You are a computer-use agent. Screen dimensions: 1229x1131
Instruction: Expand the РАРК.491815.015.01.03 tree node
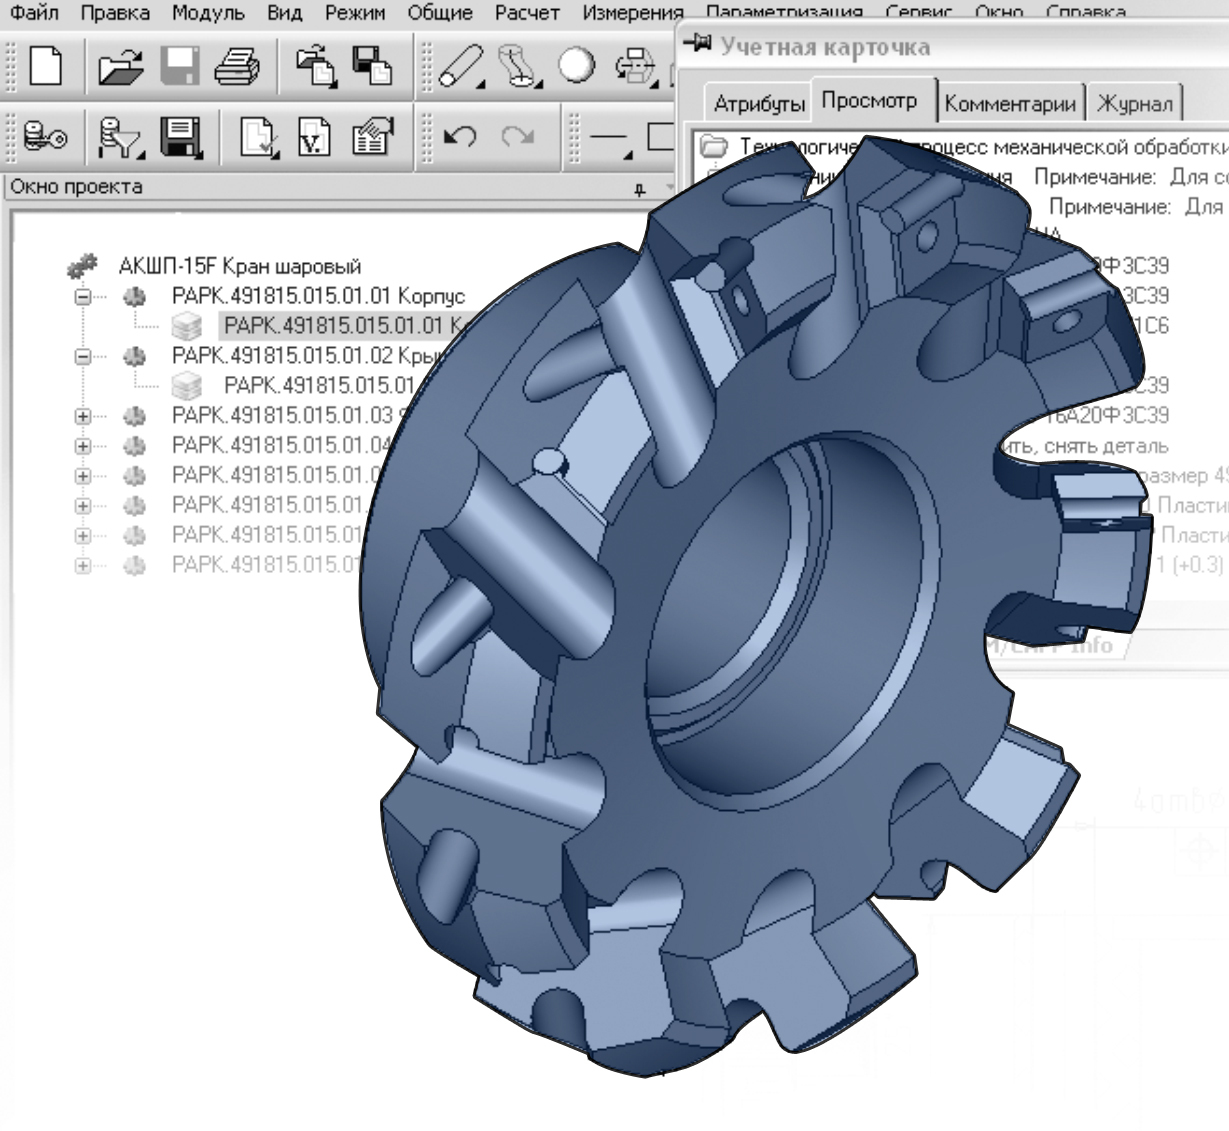tap(83, 416)
